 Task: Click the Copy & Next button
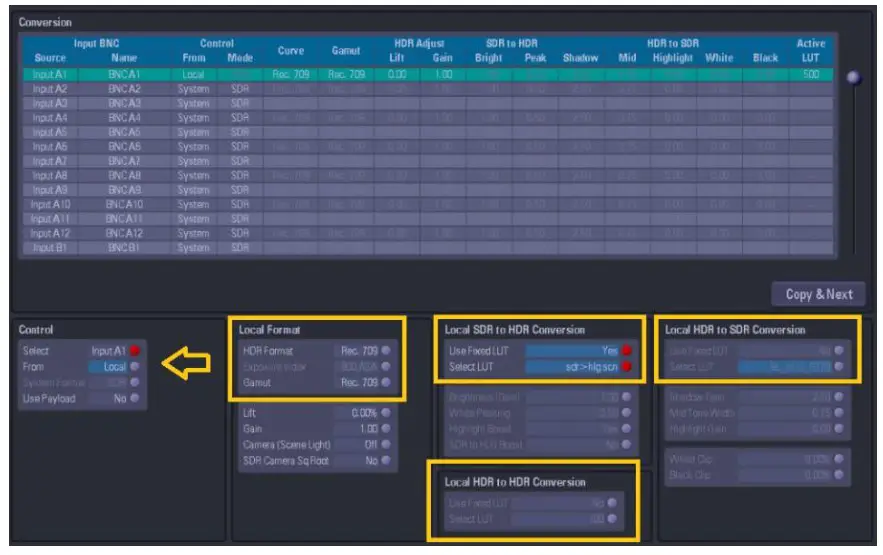[x=818, y=294]
